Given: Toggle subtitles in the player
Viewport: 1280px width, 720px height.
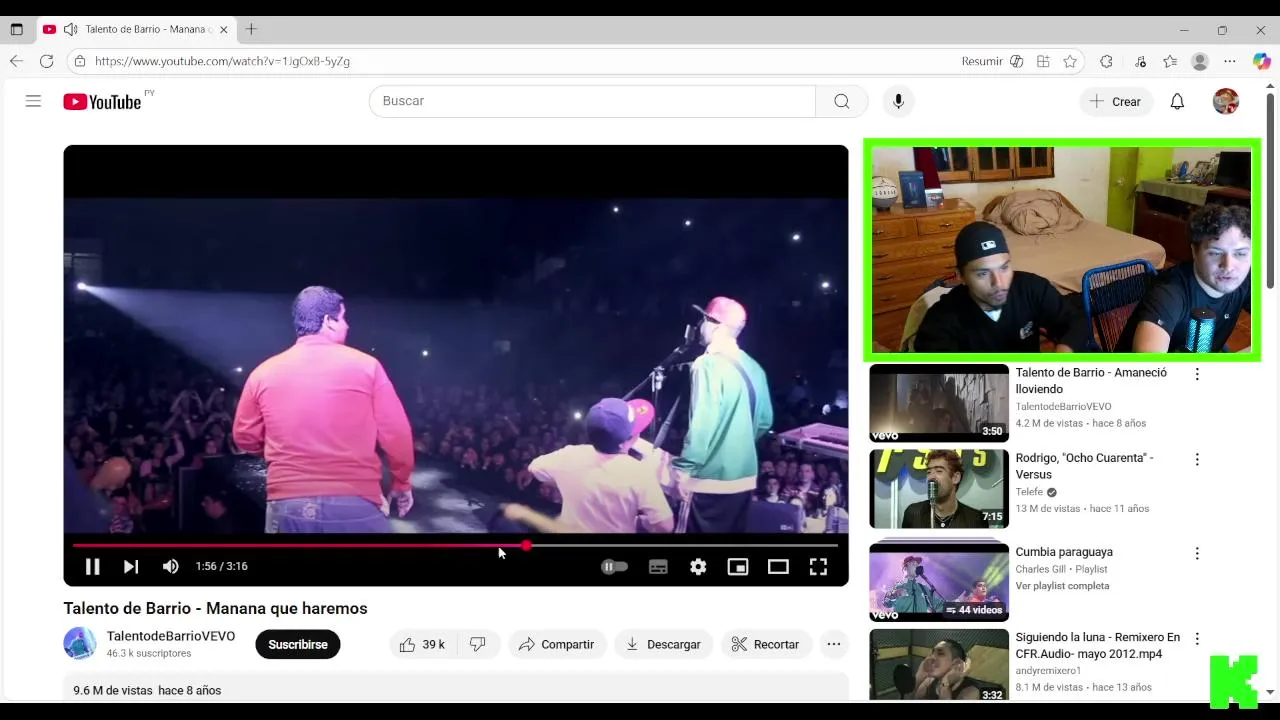Looking at the screenshot, I should tap(658, 567).
